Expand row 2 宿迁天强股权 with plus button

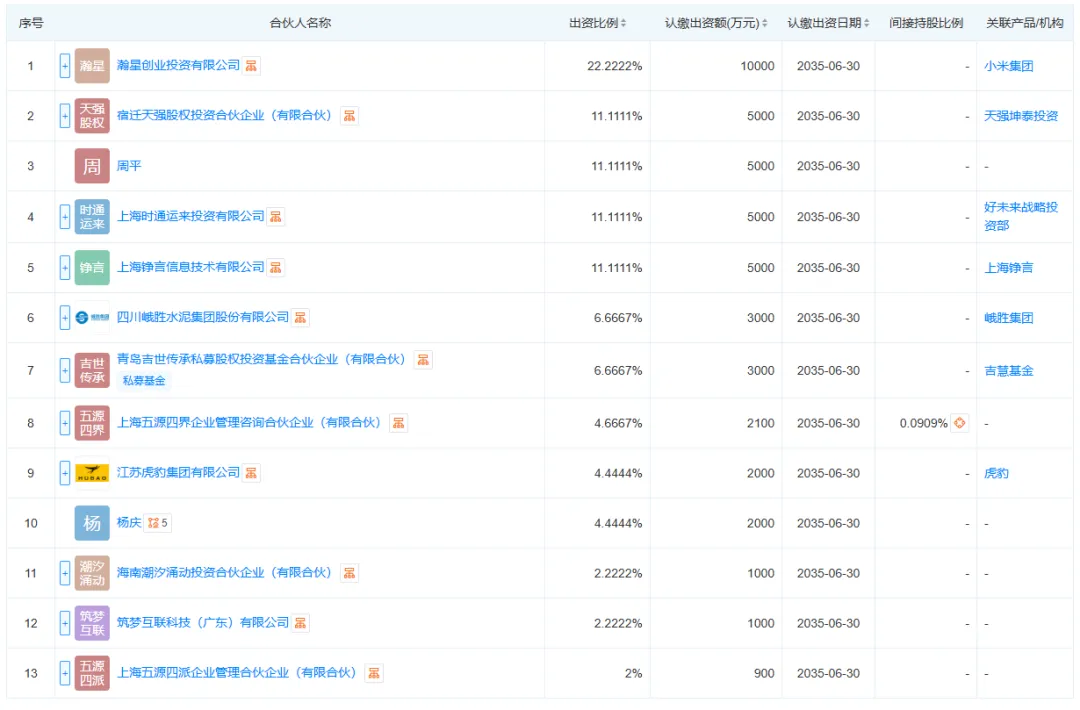point(65,116)
